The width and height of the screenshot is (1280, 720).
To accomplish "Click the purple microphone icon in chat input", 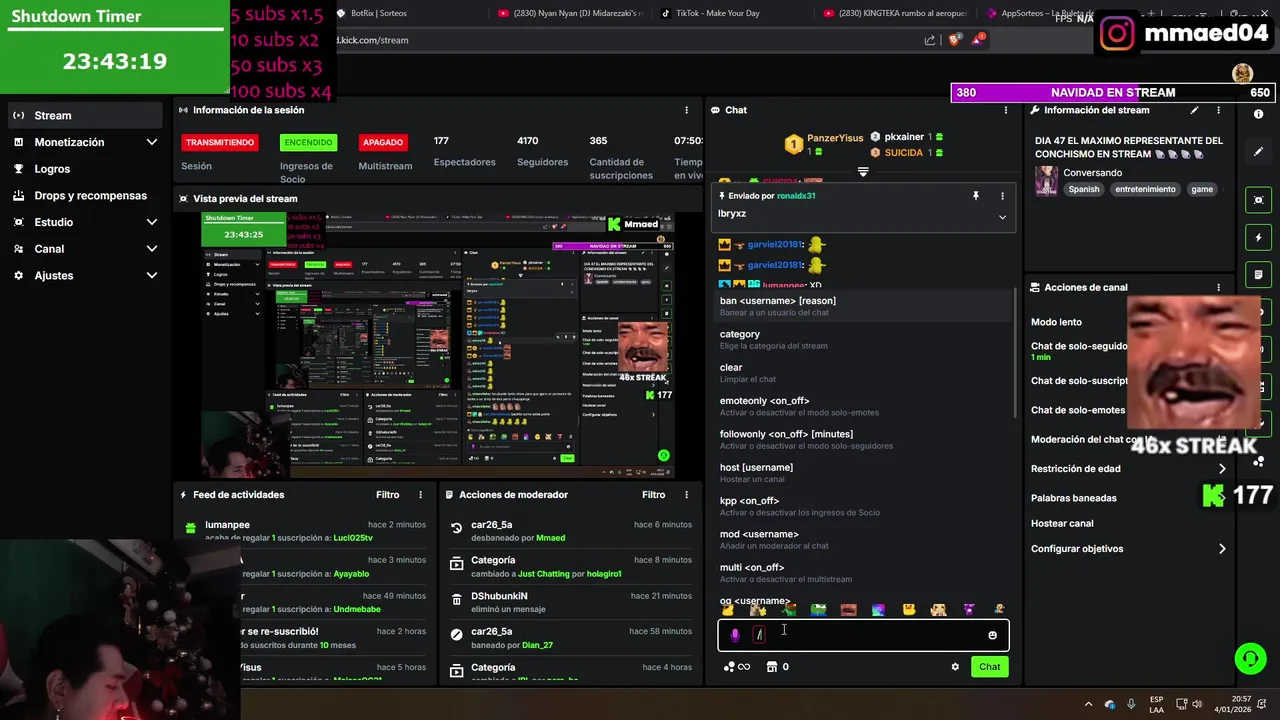I will tap(735, 635).
